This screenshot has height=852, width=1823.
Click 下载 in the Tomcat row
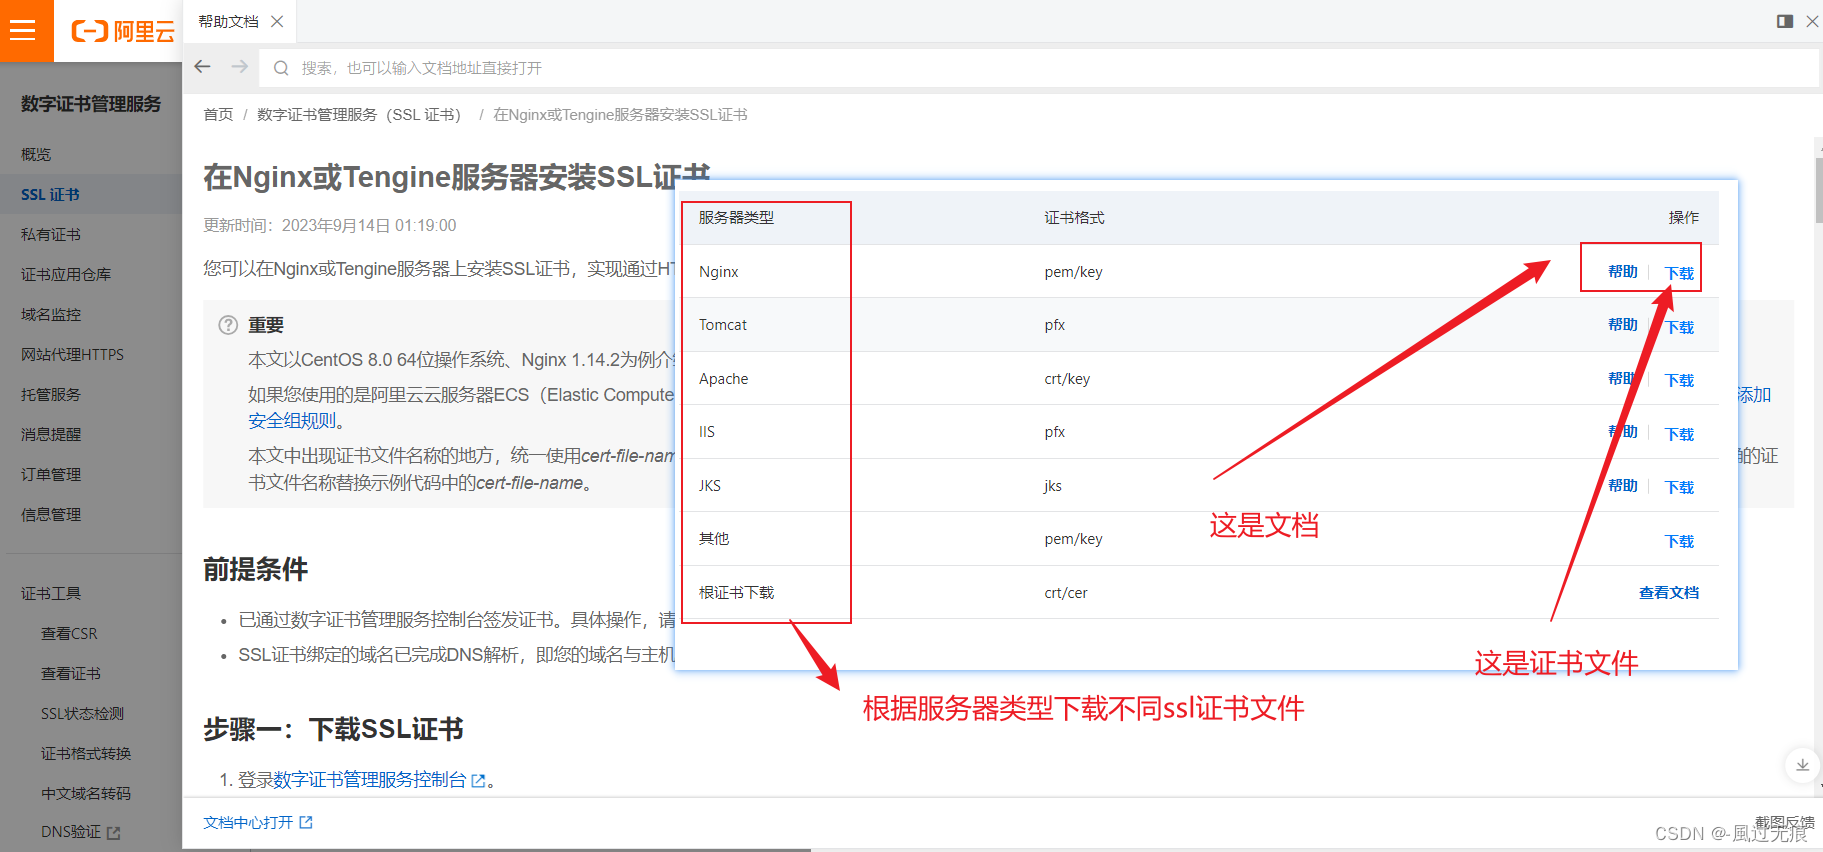1680,327
